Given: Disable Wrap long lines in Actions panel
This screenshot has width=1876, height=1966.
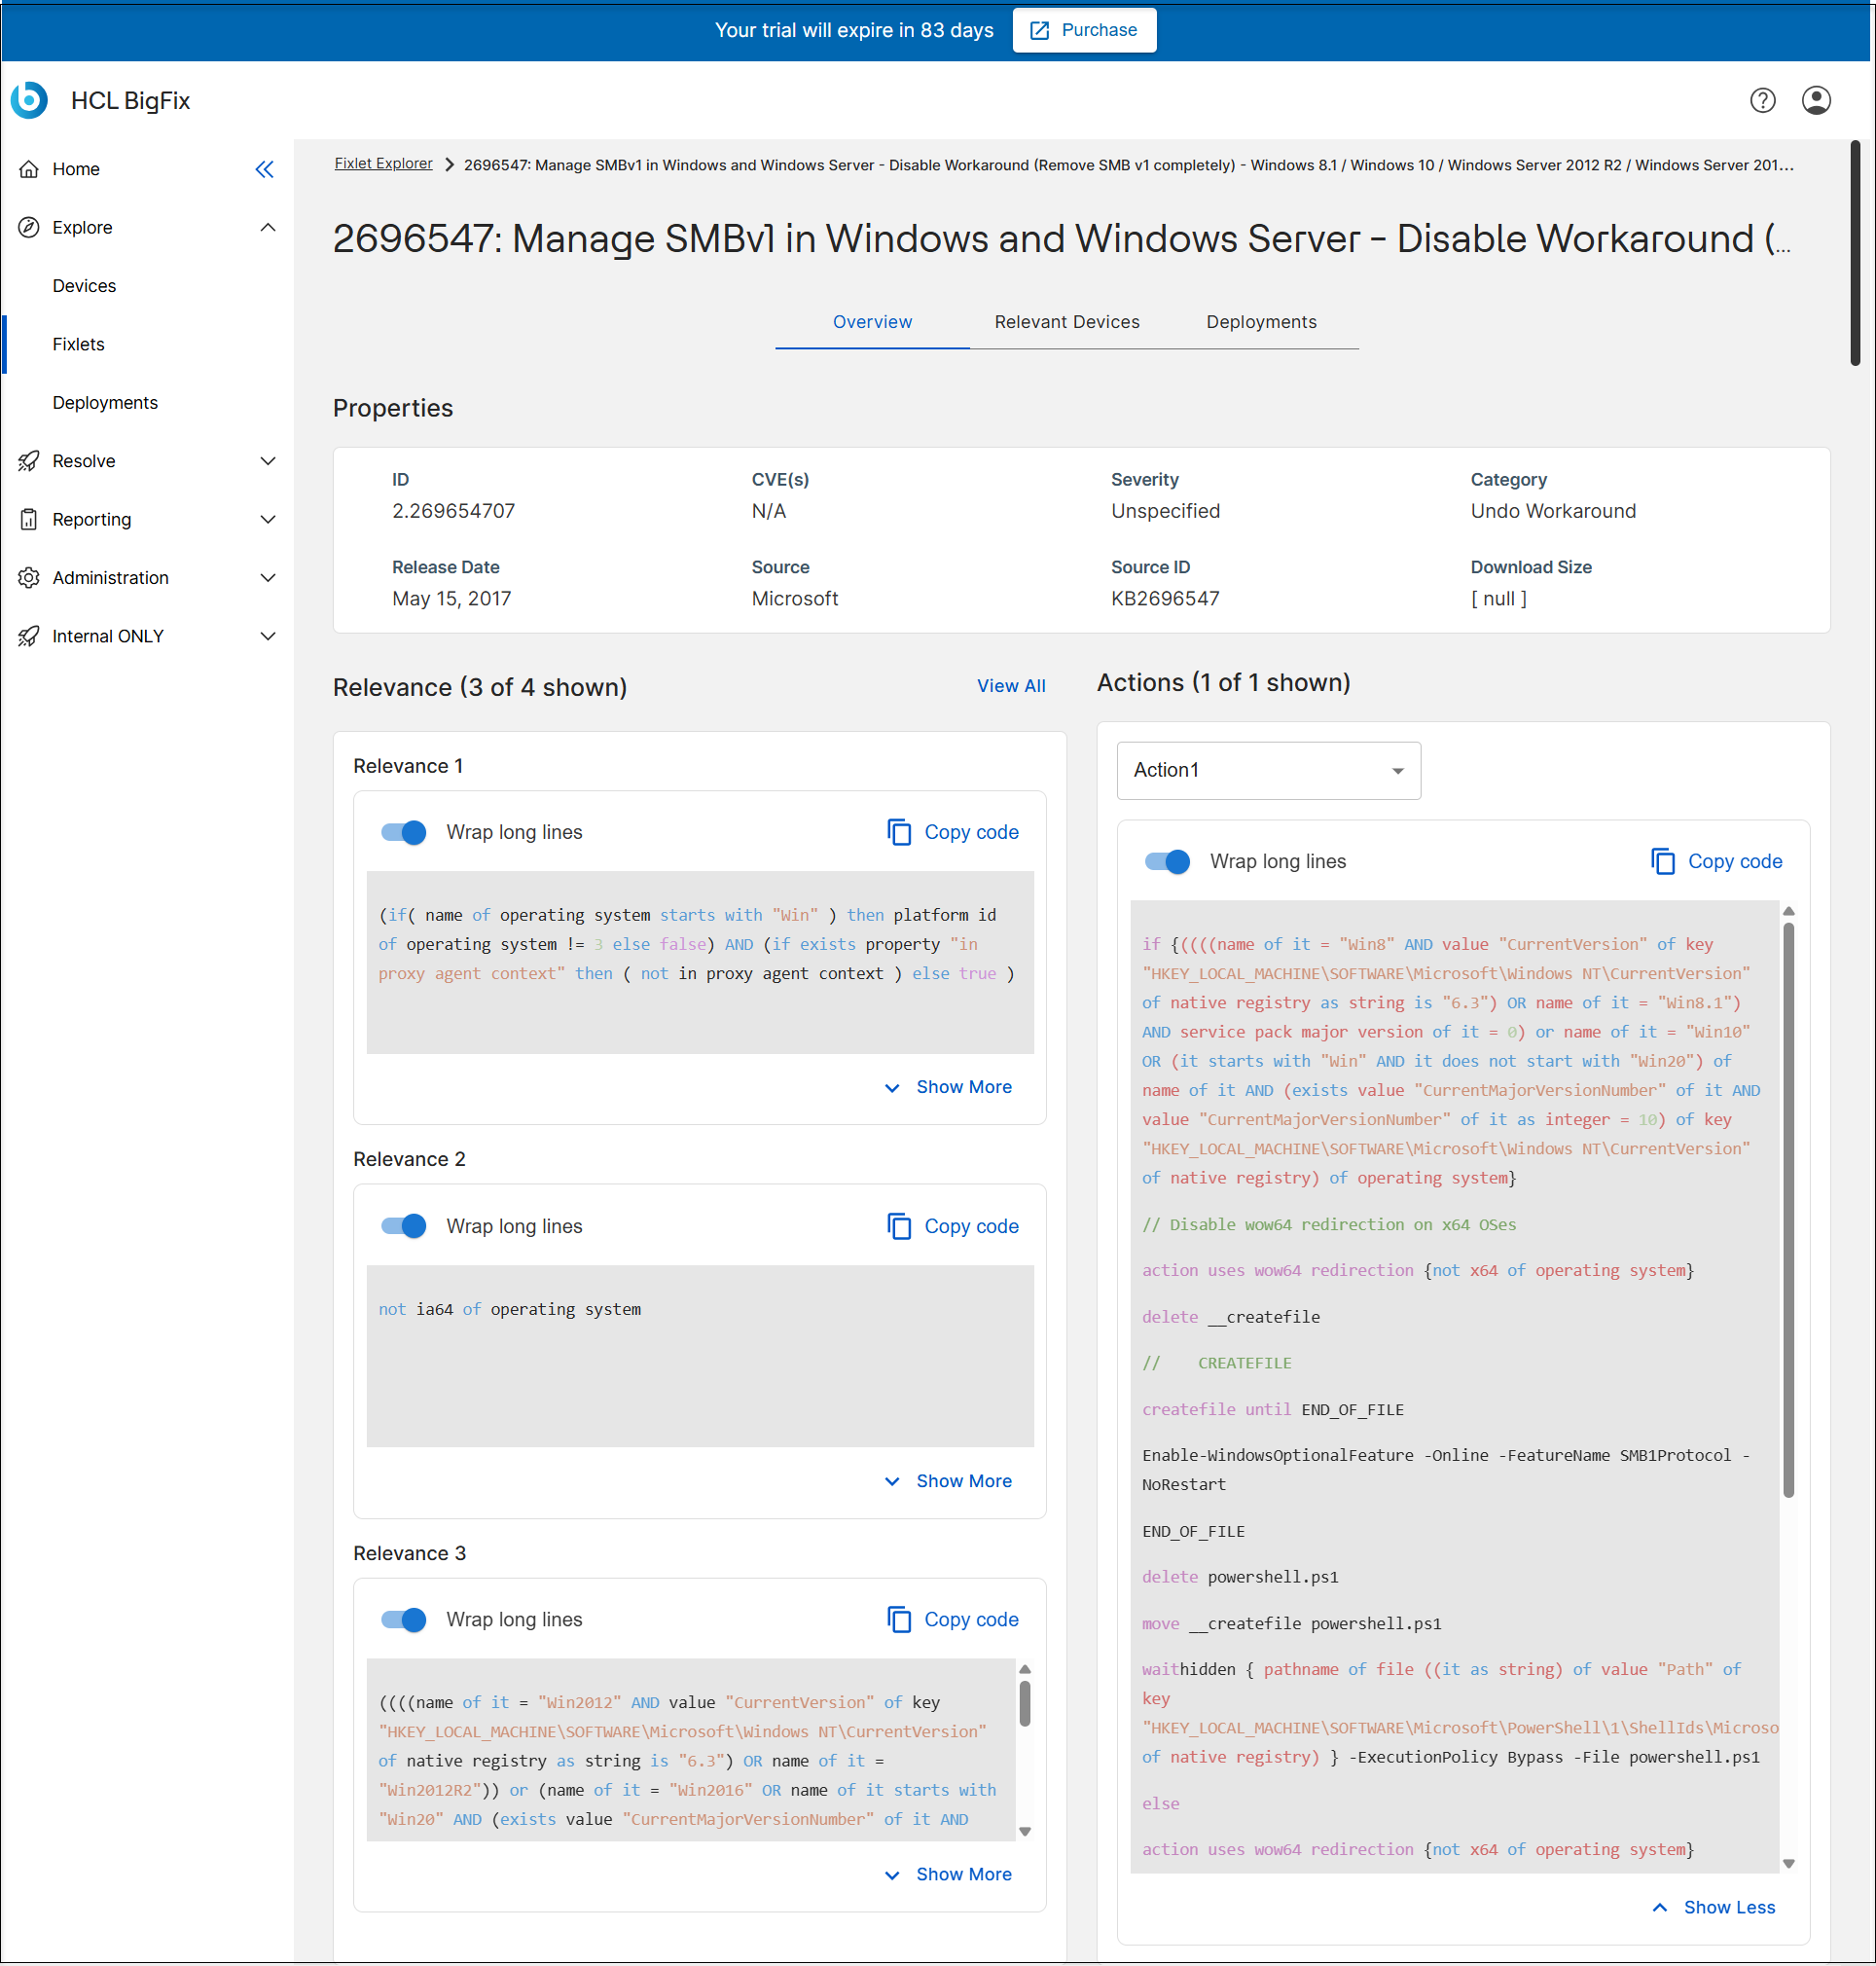Looking at the screenshot, I should coord(1167,861).
